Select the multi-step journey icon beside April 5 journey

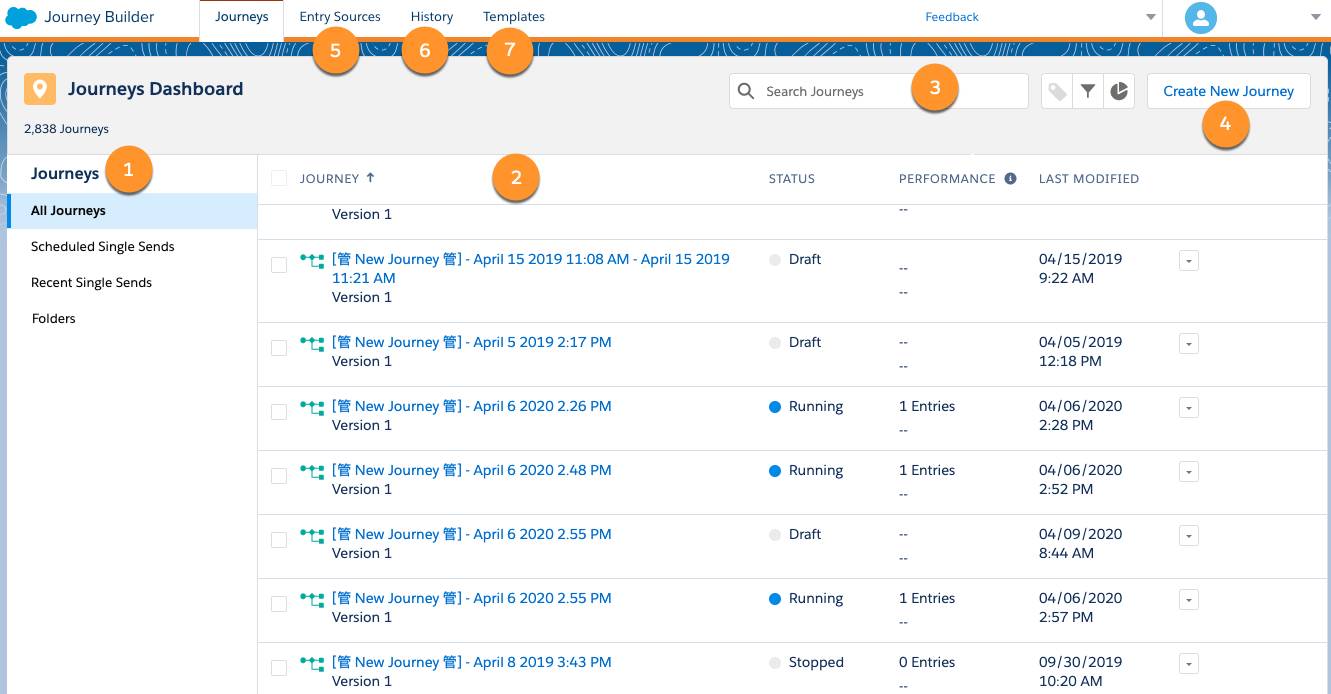click(314, 341)
